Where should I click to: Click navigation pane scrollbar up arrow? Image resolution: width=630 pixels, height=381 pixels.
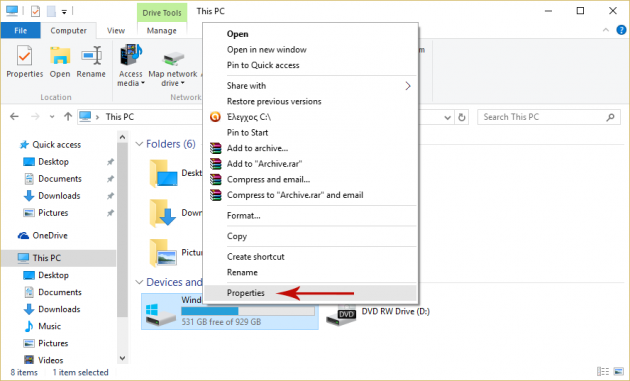coord(123,137)
